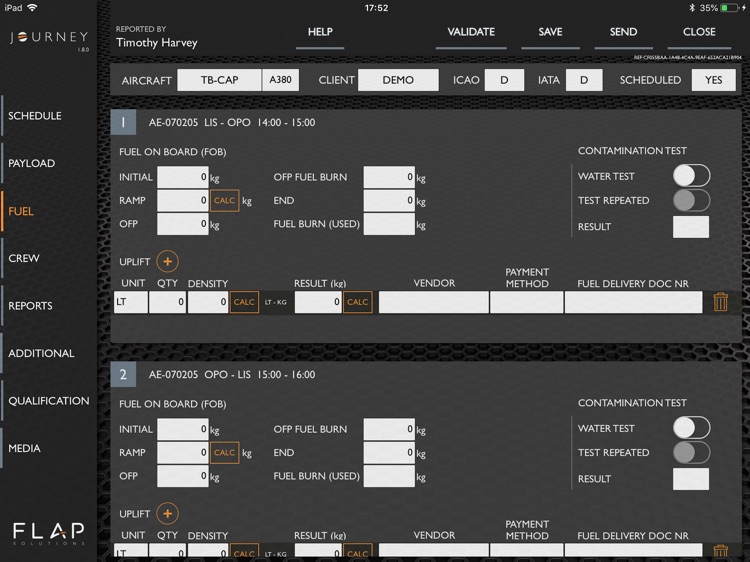Click Fuel Burn (Used) field flight 2

(x=389, y=476)
